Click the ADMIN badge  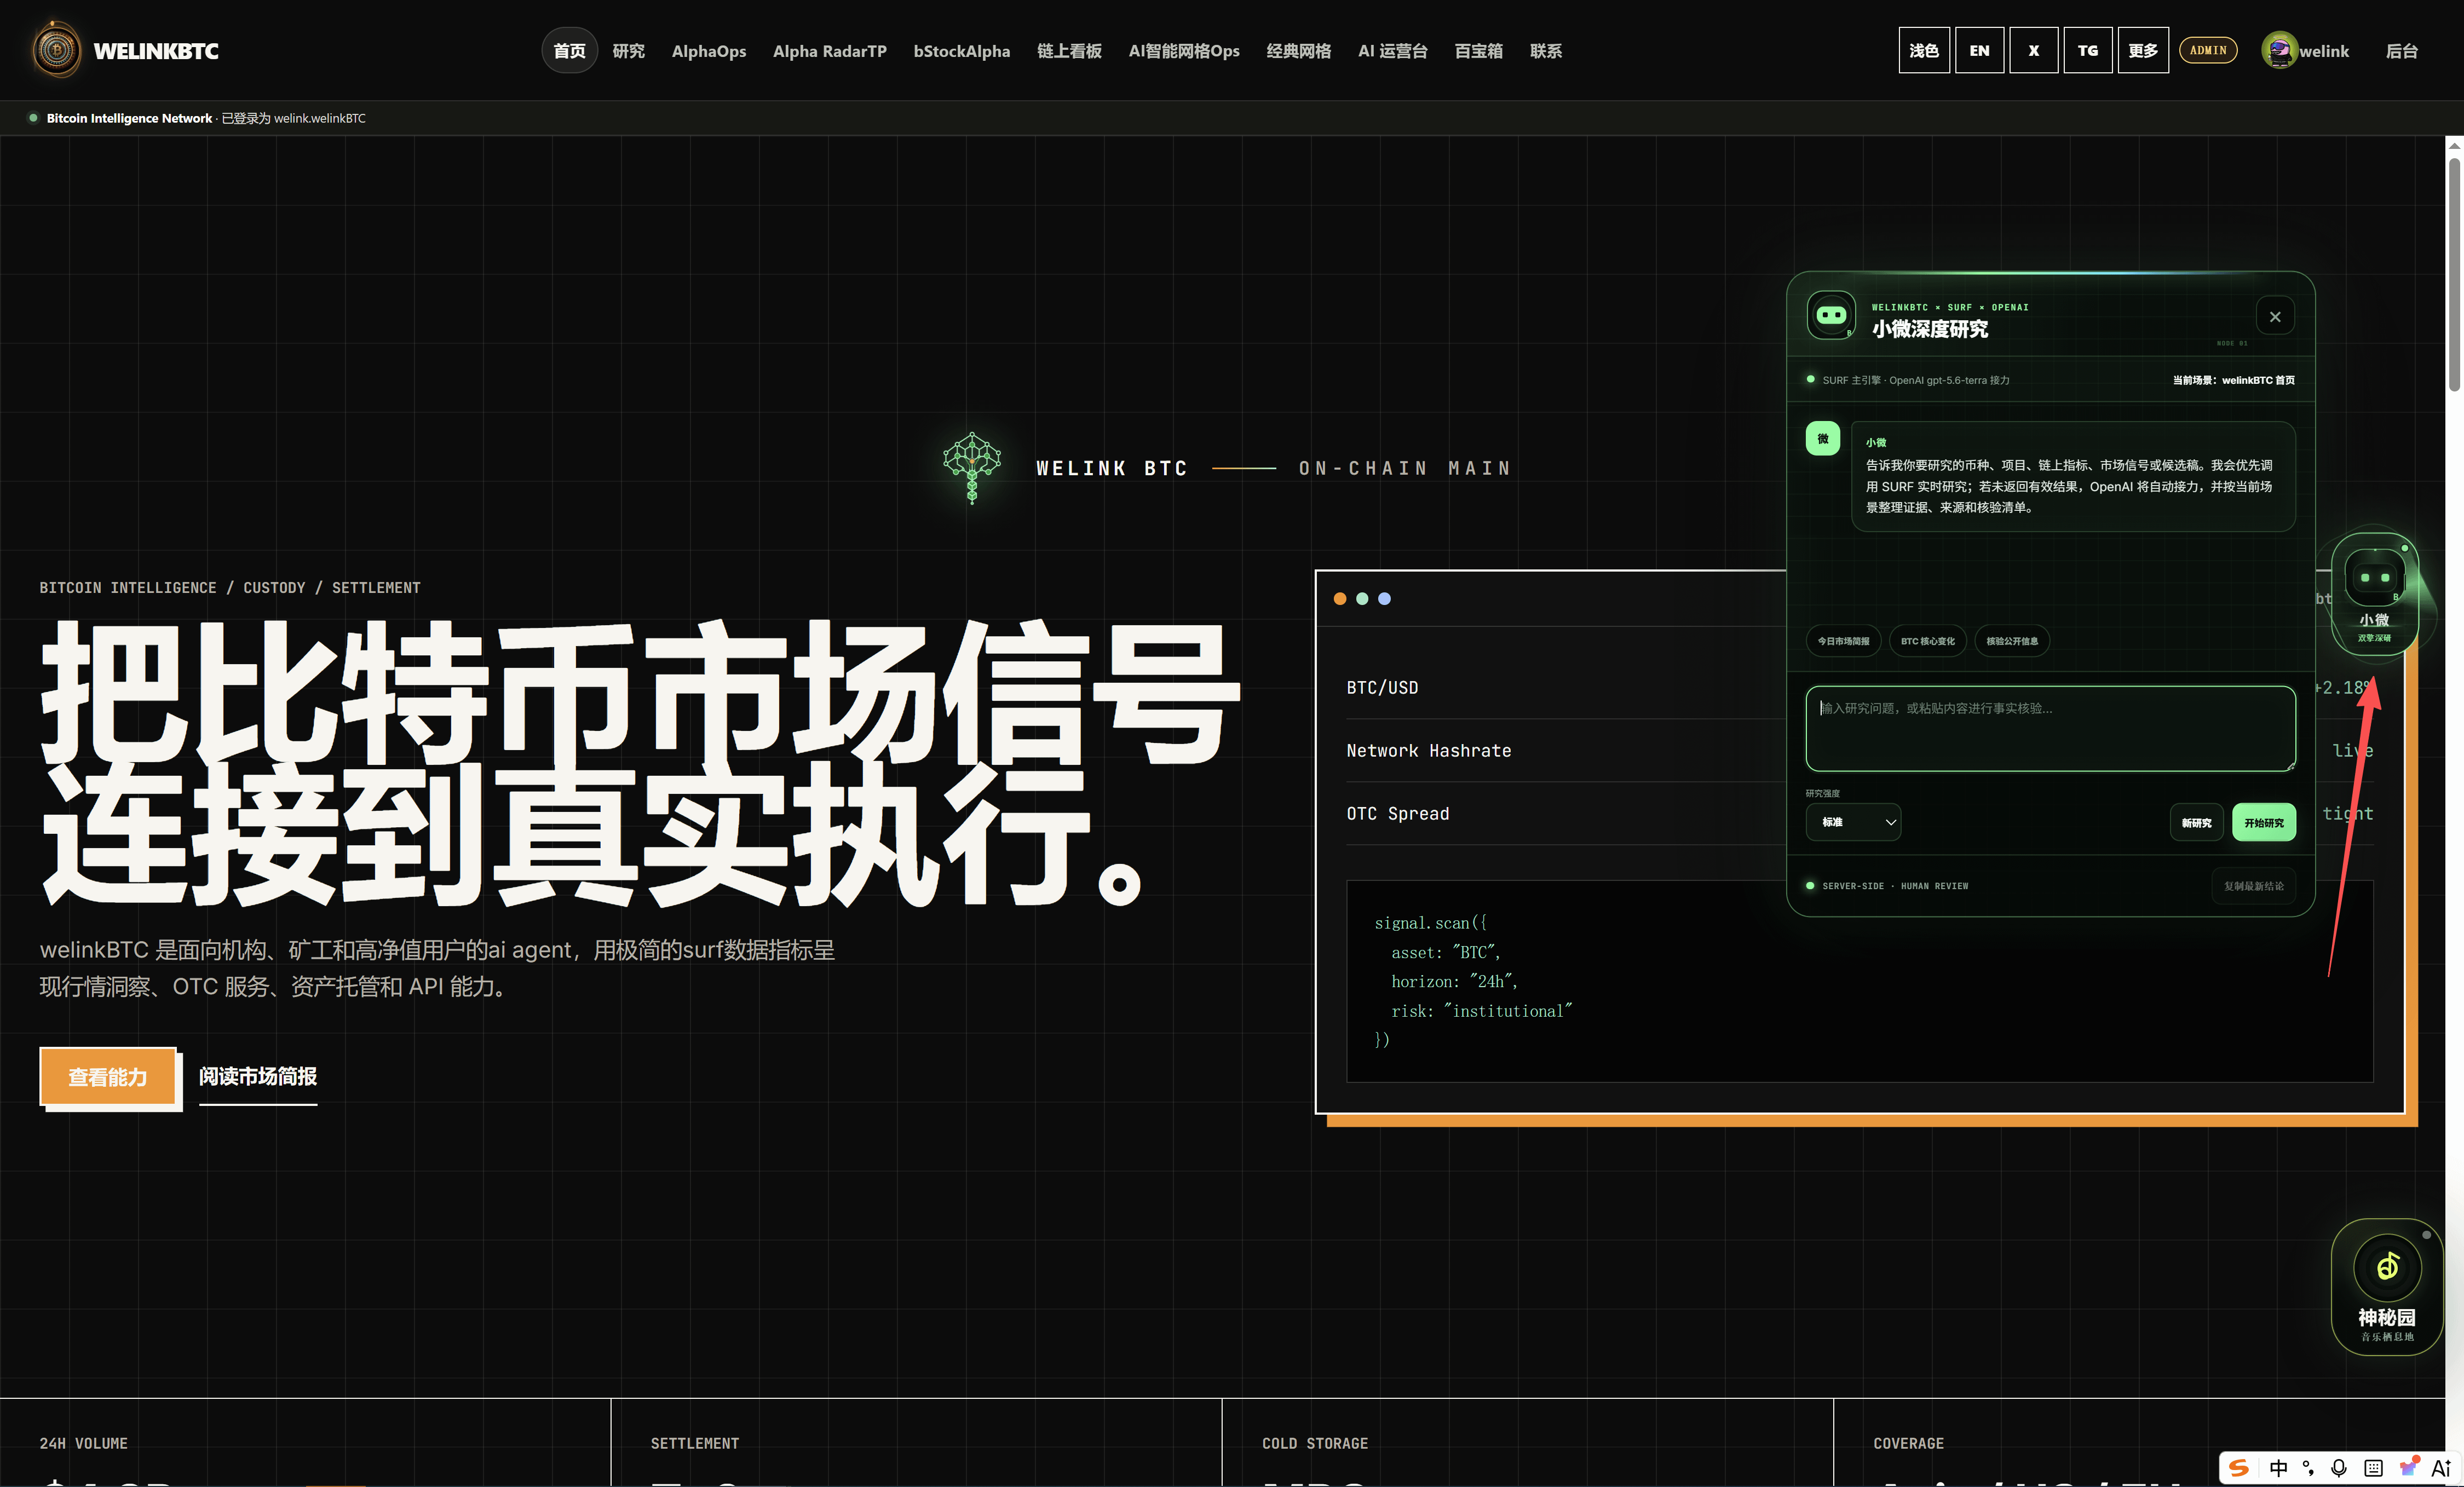pyautogui.click(x=2208, y=50)
